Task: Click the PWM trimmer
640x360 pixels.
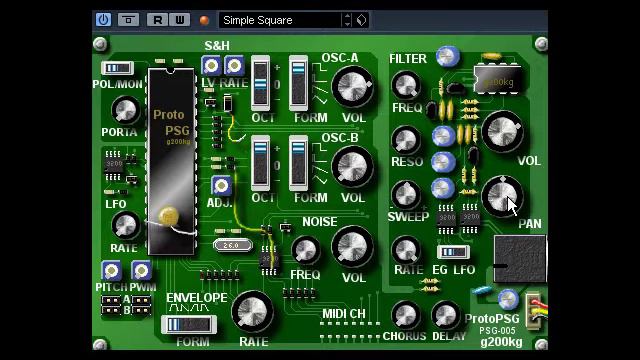Action: pyautogui.click(x=141, y=271)
